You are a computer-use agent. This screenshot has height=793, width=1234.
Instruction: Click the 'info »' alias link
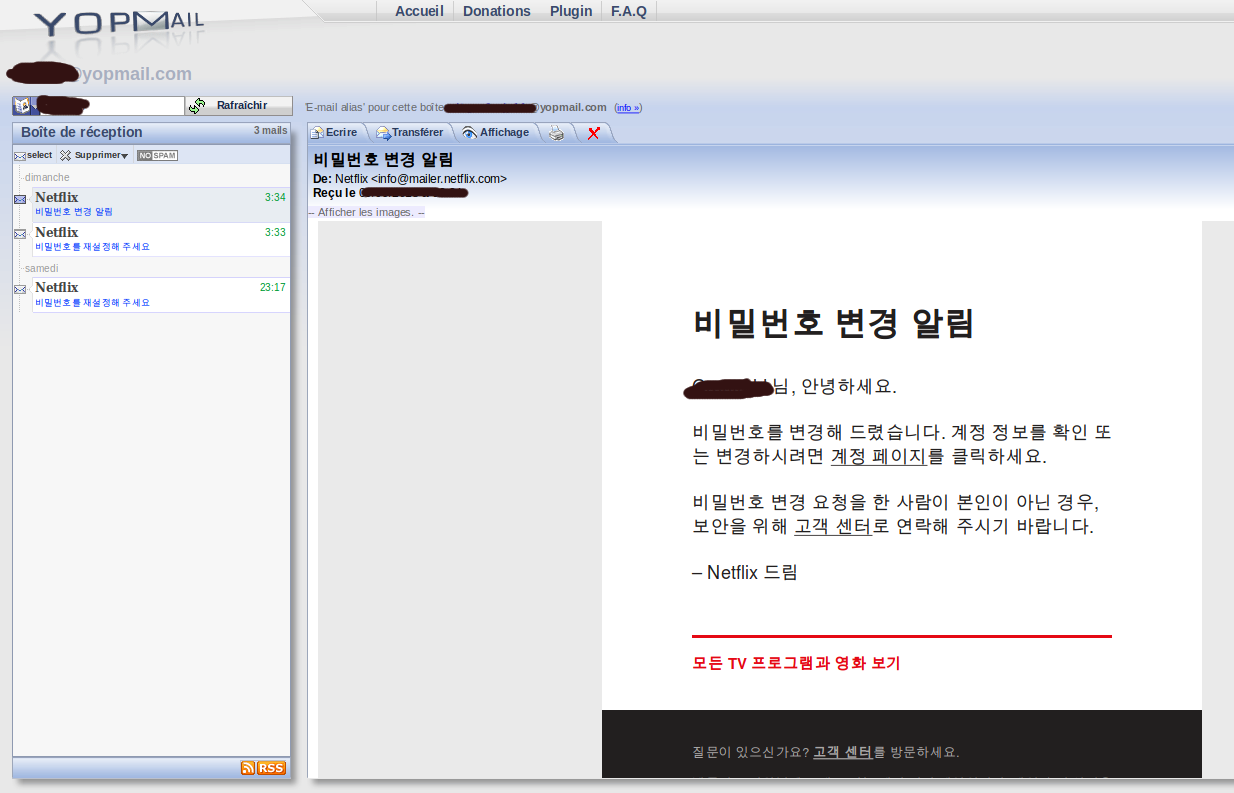point(628,108)
